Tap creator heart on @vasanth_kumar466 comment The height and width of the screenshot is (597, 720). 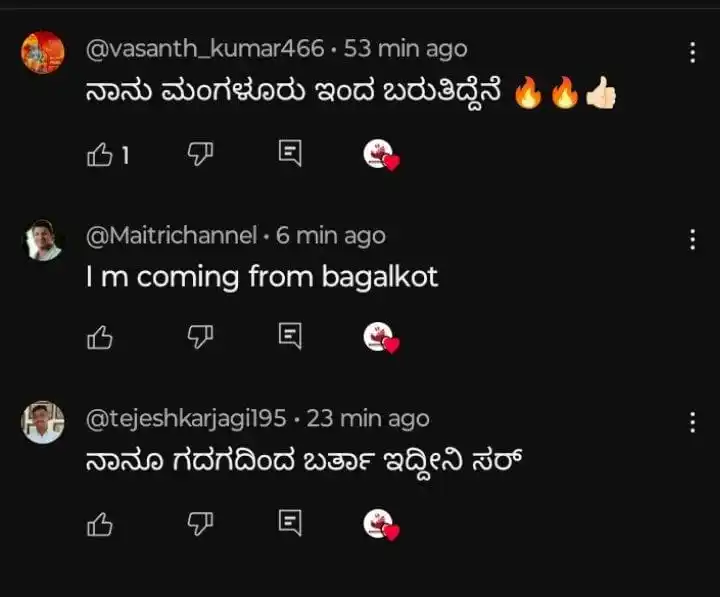pos(380,155)
